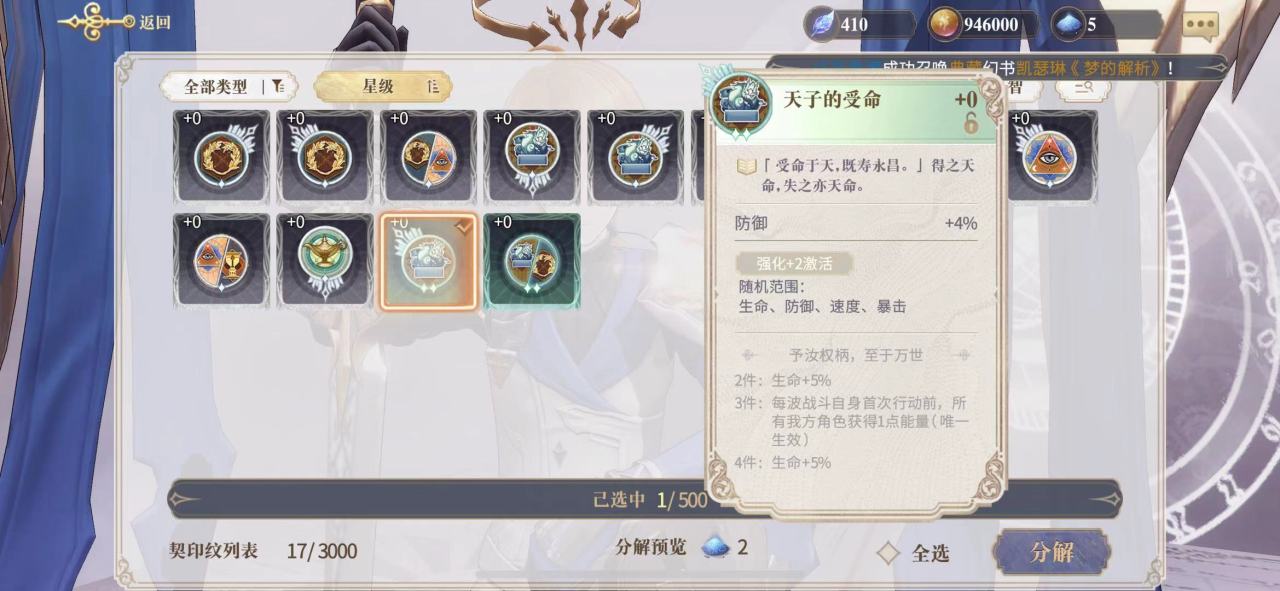Image resolution: width=1280 pixels, height=591 pixels.
Task: Select the eye and chalice split sigil
Action: [x=221, y=259]
